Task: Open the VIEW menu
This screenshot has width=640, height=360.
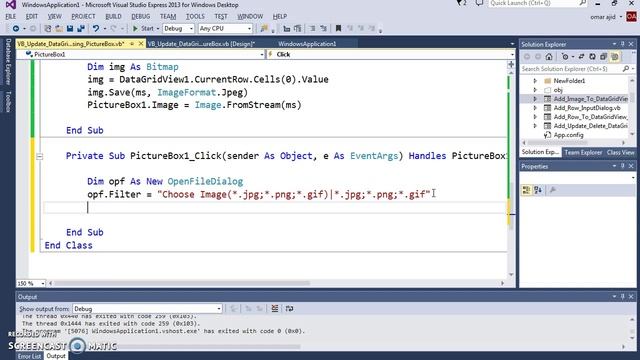Action: pyautogui.click(x=54, y=16)
